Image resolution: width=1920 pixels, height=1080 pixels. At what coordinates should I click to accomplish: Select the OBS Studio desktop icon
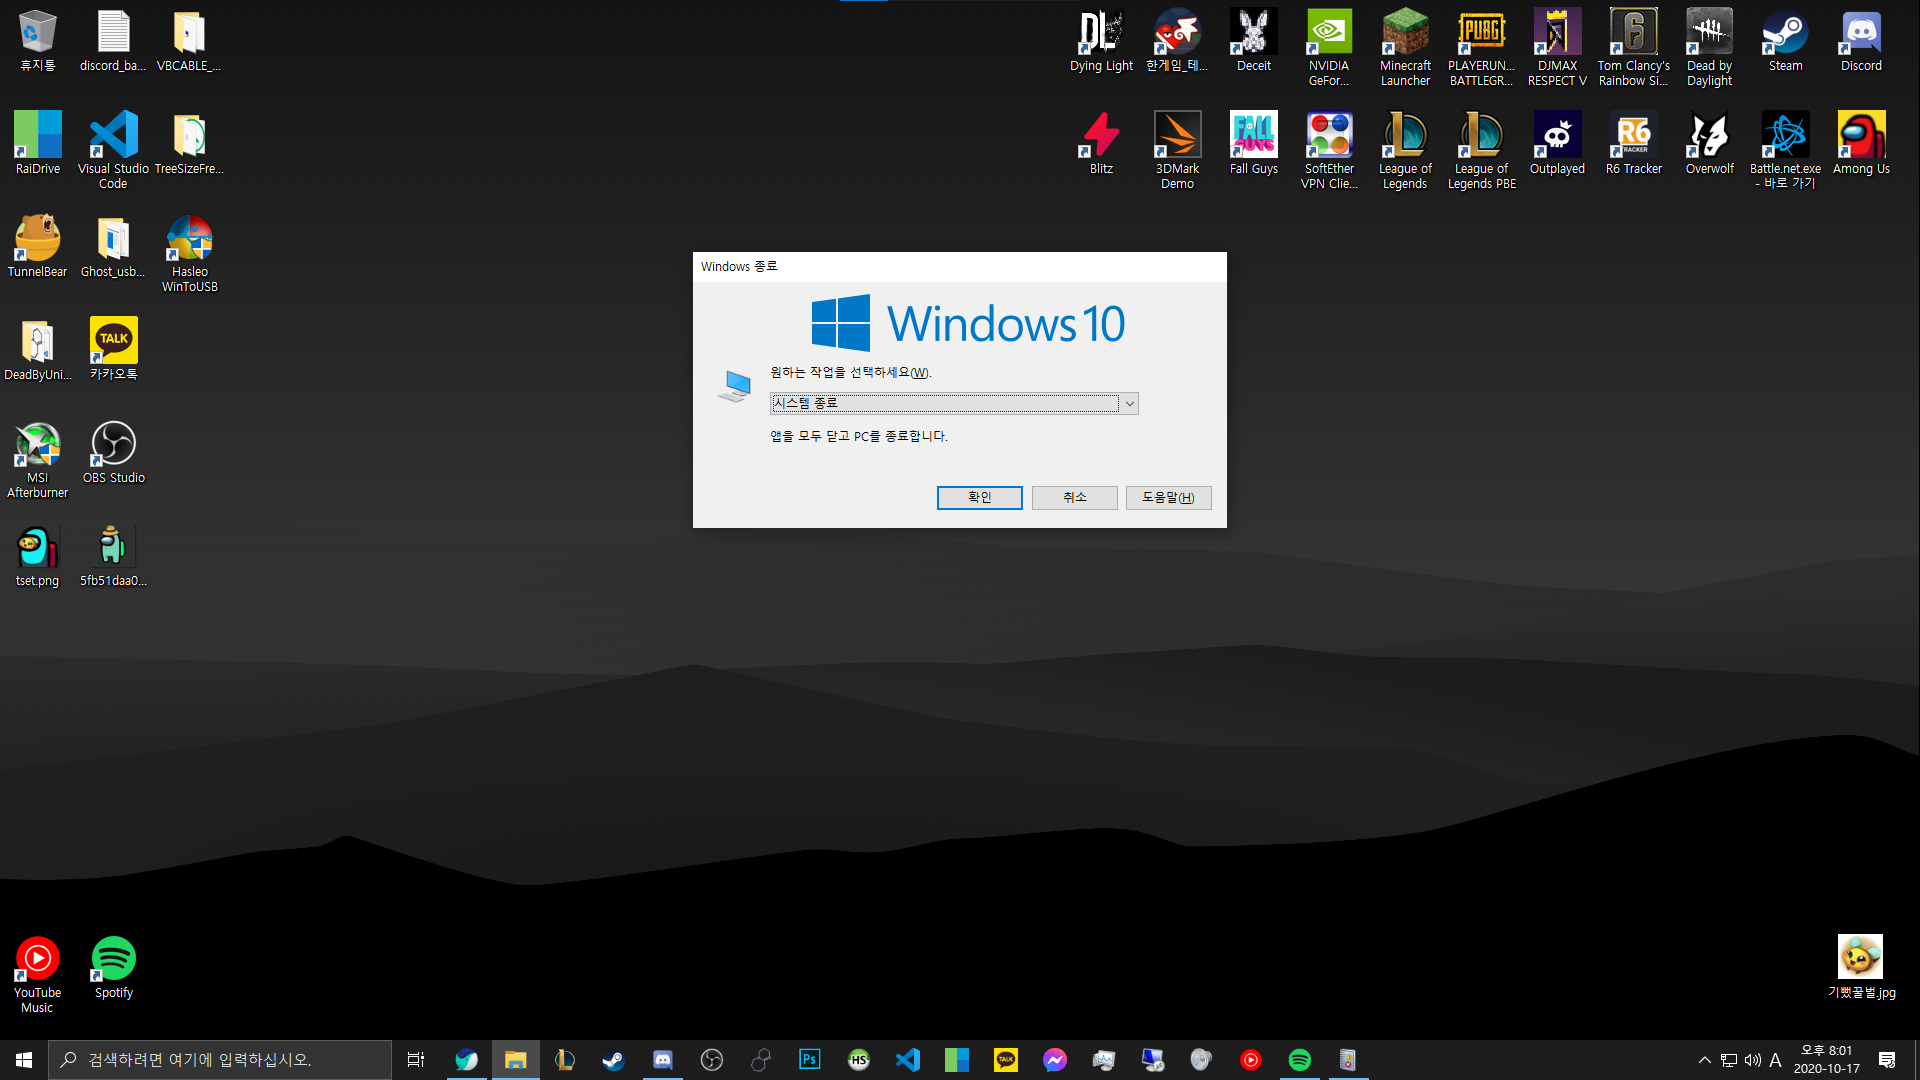[x=113, y=453]
